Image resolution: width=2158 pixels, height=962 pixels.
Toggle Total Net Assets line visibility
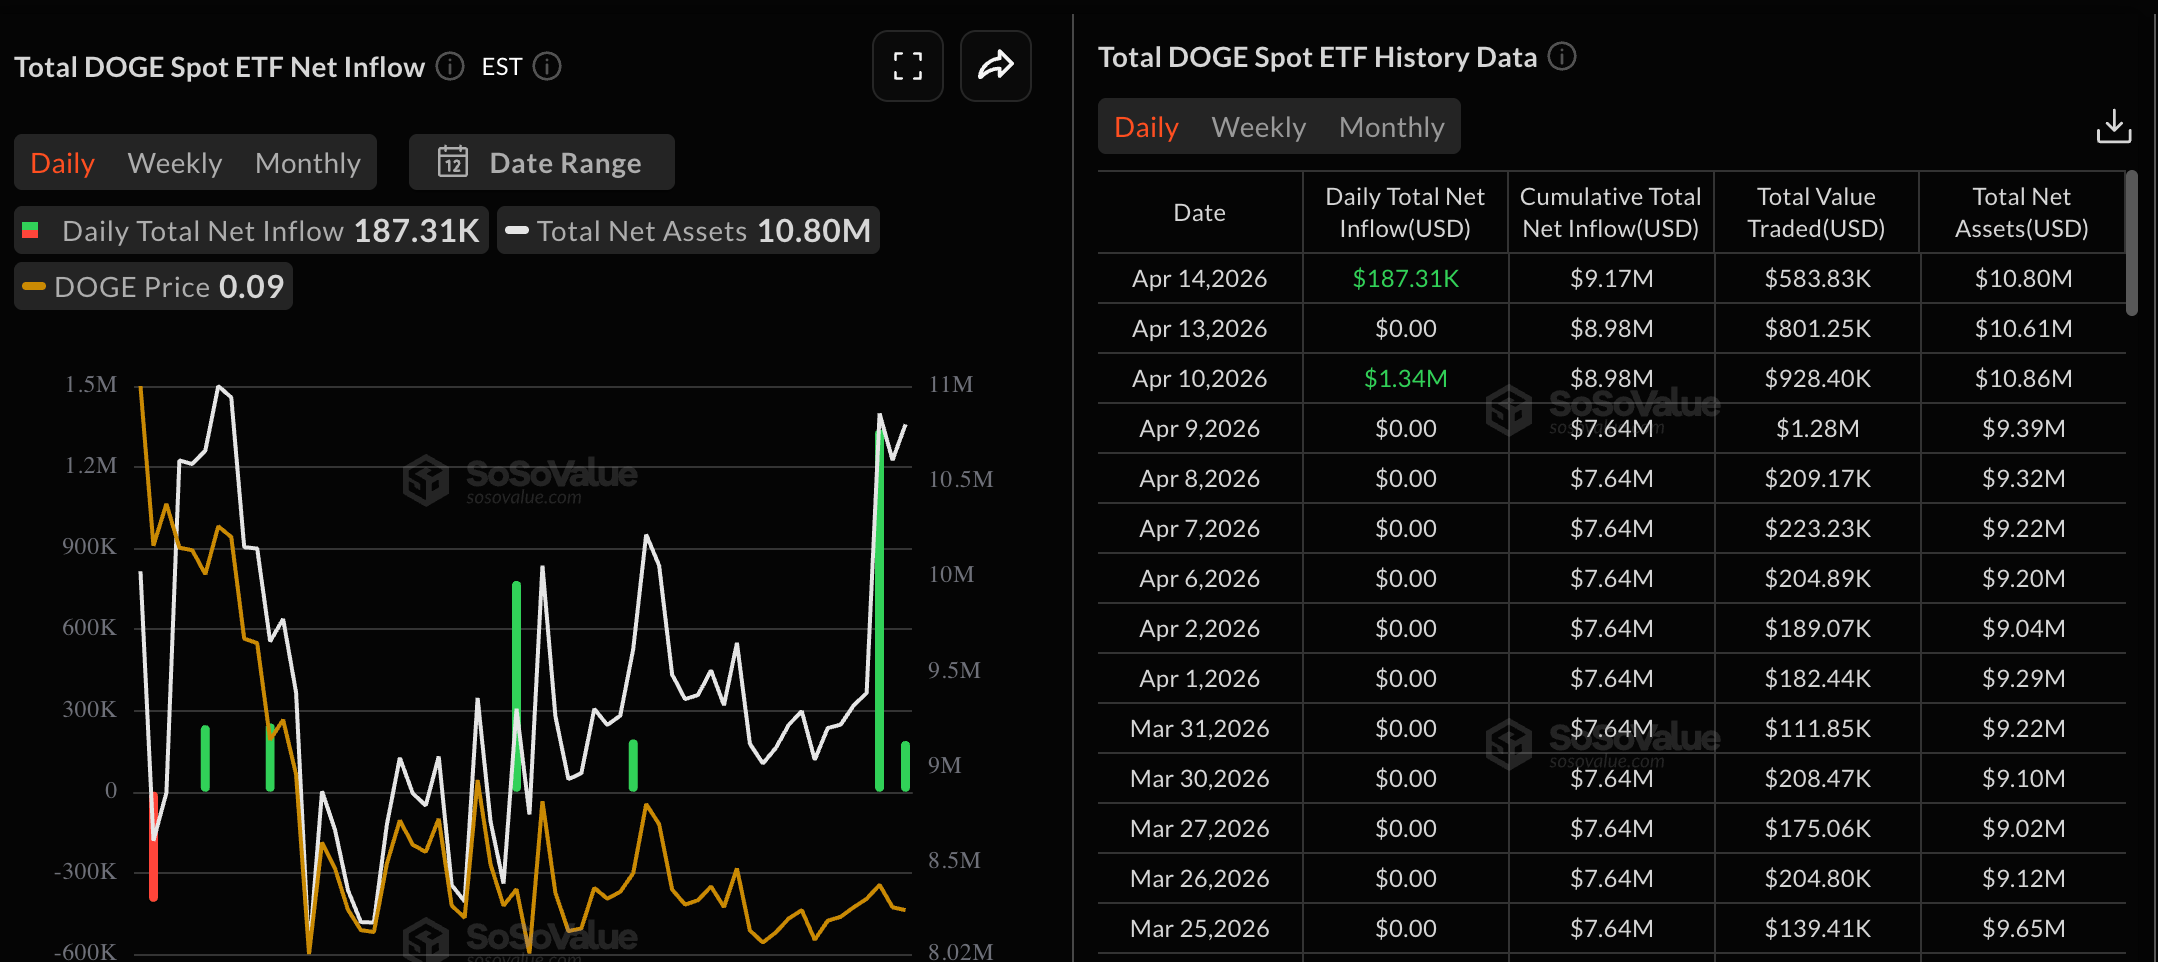[x=688, y=231]
